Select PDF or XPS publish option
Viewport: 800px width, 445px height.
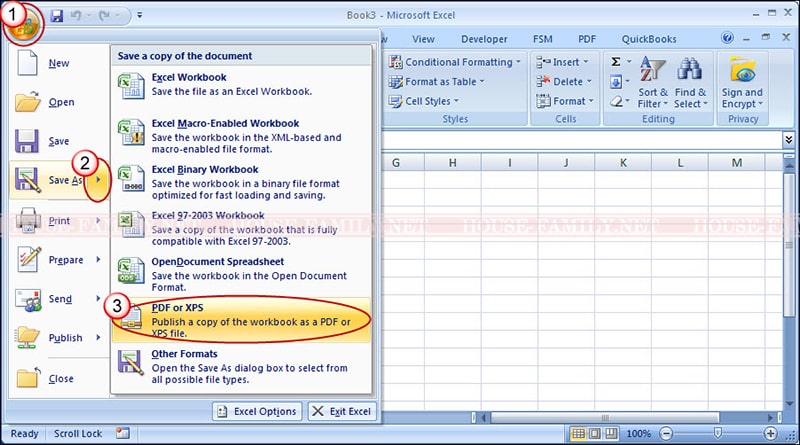(x=241, y=320)
